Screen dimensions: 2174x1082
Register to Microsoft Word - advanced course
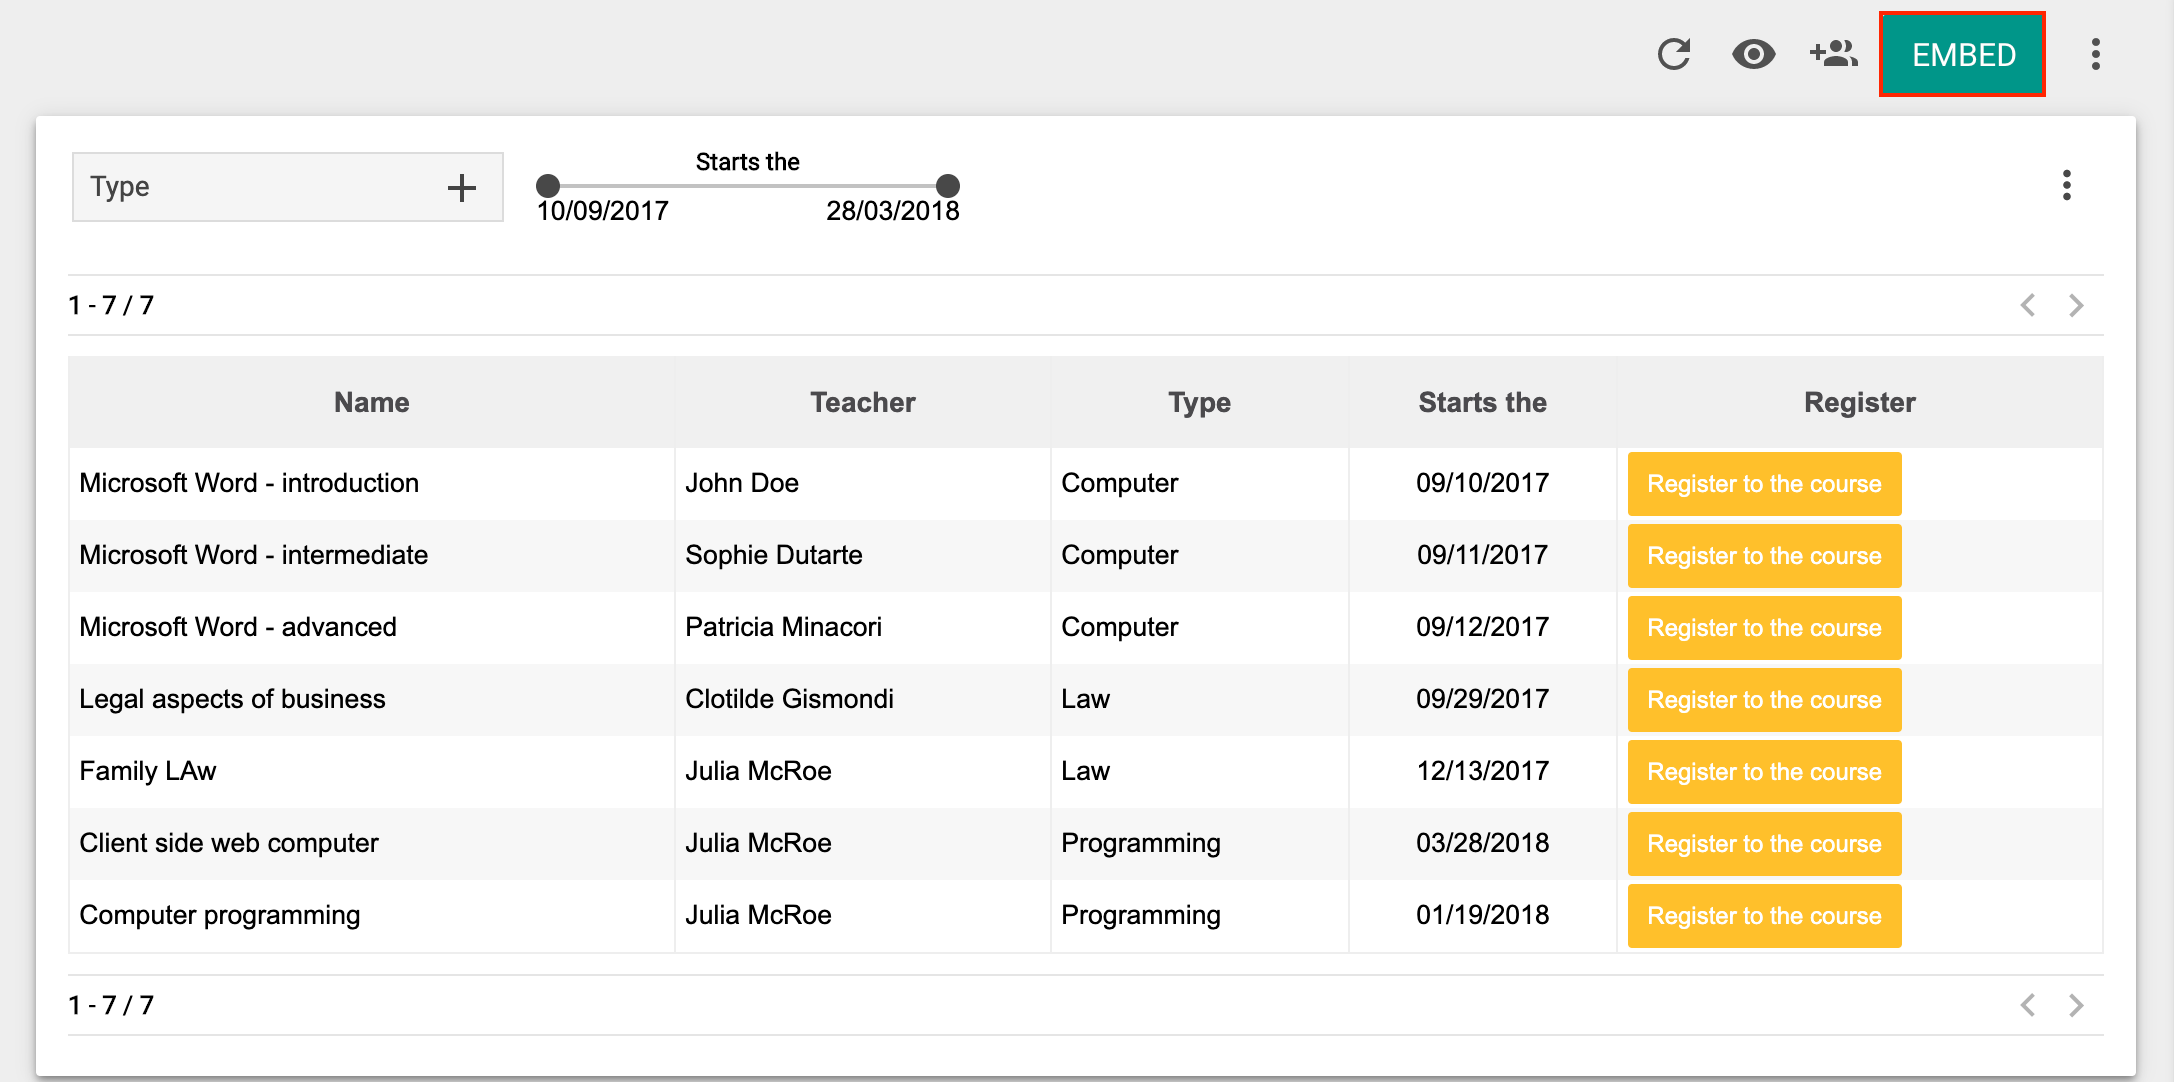coord(1764,628)
